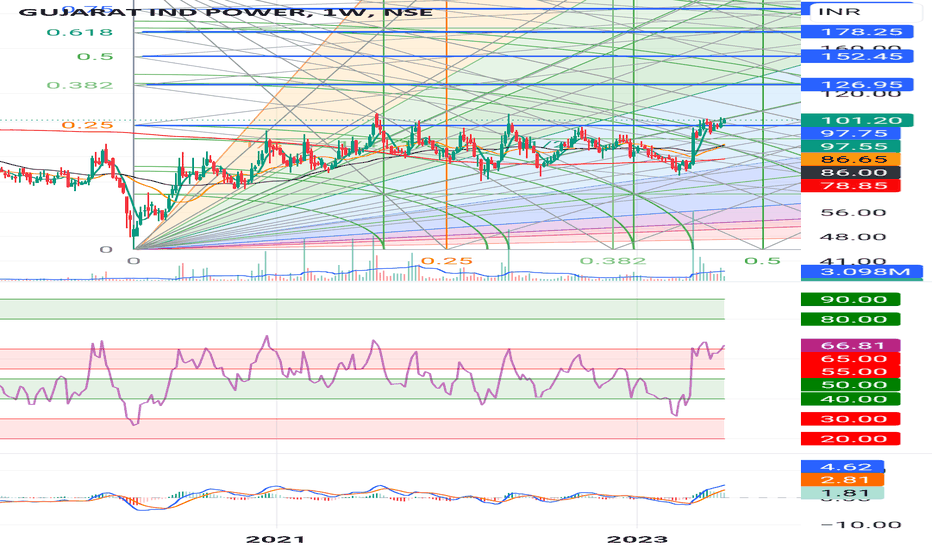Click the 0.382 label beside the 126.95 line
The image size is (932, 550).
pos(80,85)
